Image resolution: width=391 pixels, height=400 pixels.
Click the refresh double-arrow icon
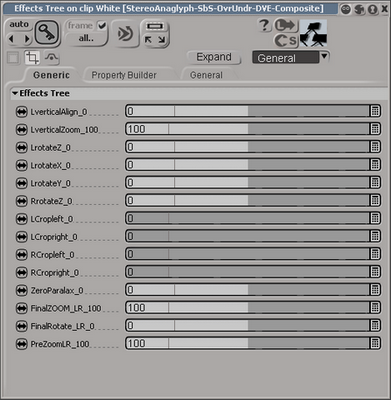[125, 34]
